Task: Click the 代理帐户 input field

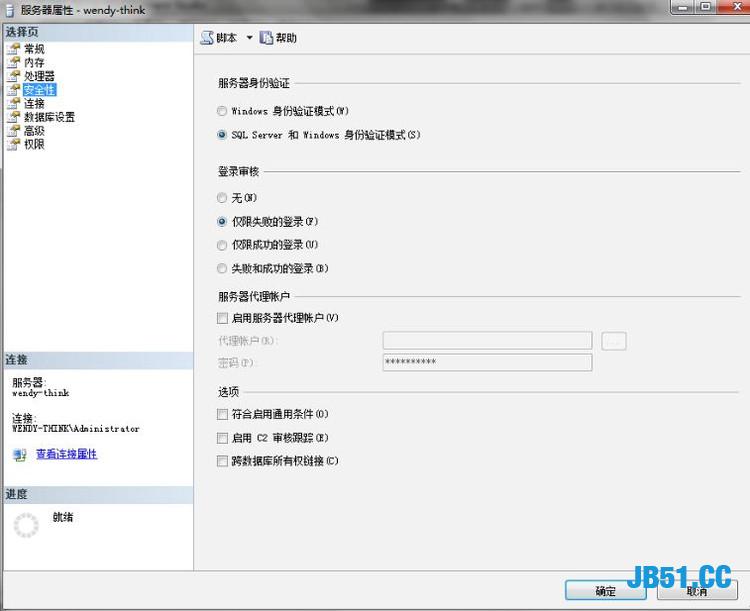Action: [x=487, y=341]
